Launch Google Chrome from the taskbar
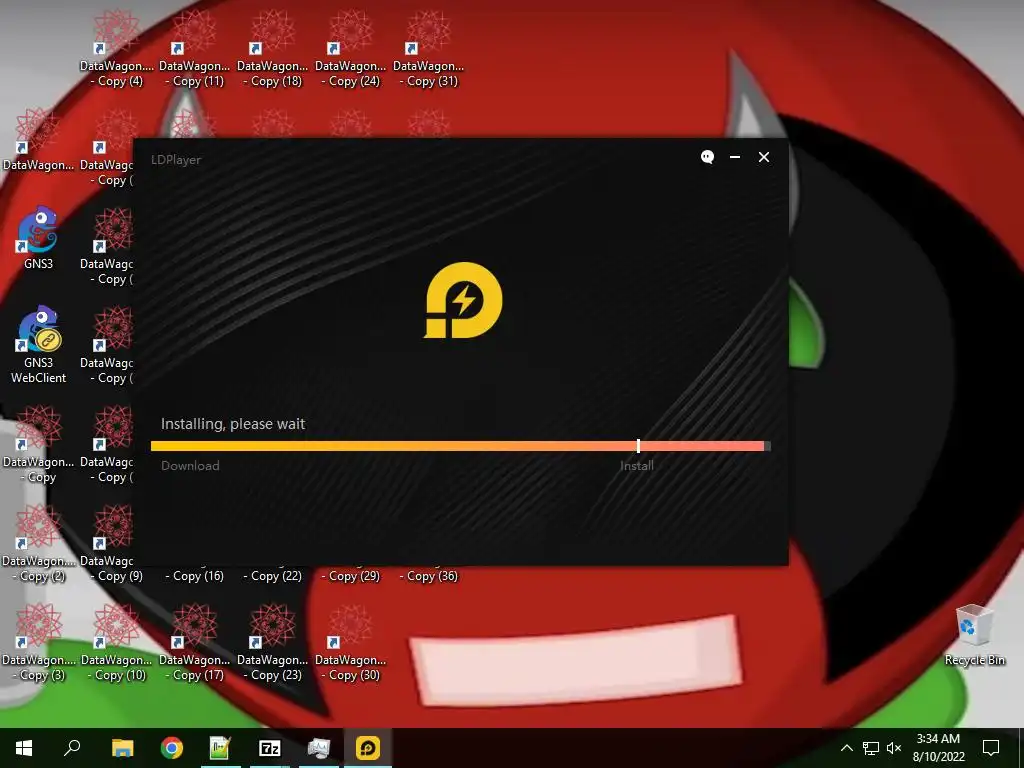 (x=172, y=748)
